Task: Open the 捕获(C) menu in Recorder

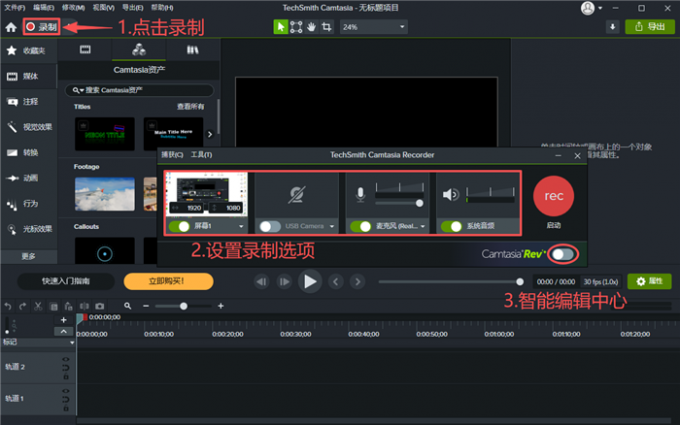Action: [172, 155]
